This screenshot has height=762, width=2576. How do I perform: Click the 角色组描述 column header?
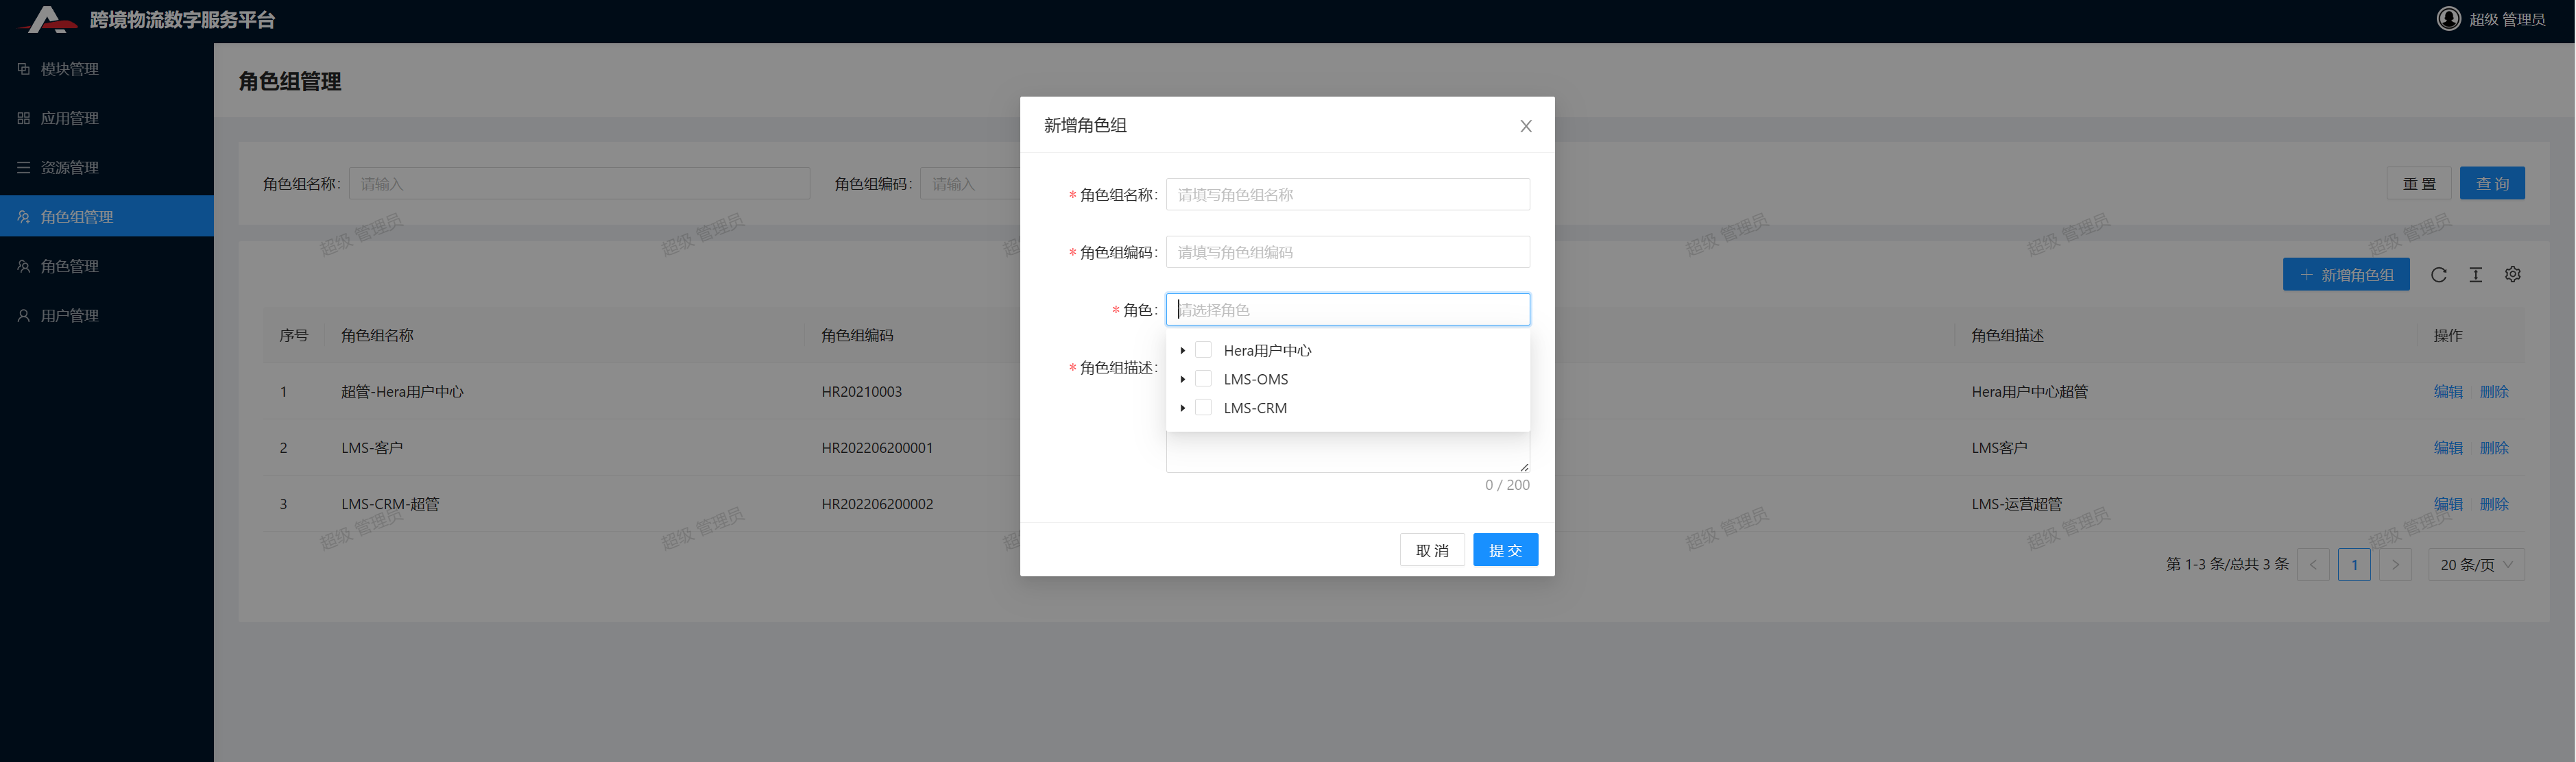coord(2007,335)
